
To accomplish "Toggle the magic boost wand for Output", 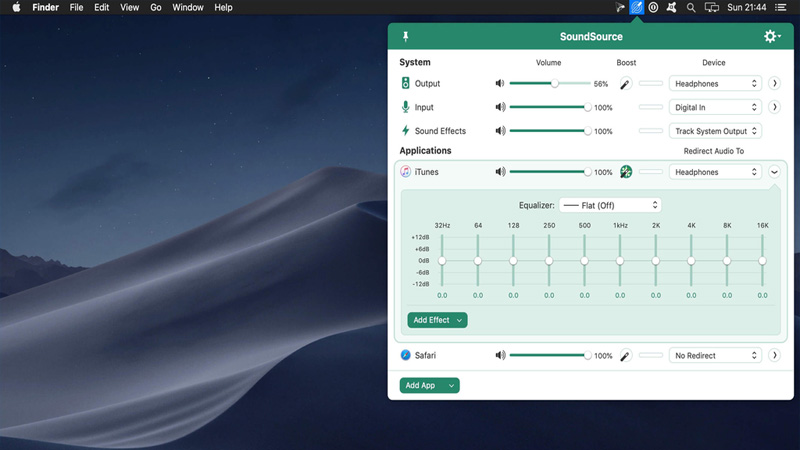I will tap(626, 84).
